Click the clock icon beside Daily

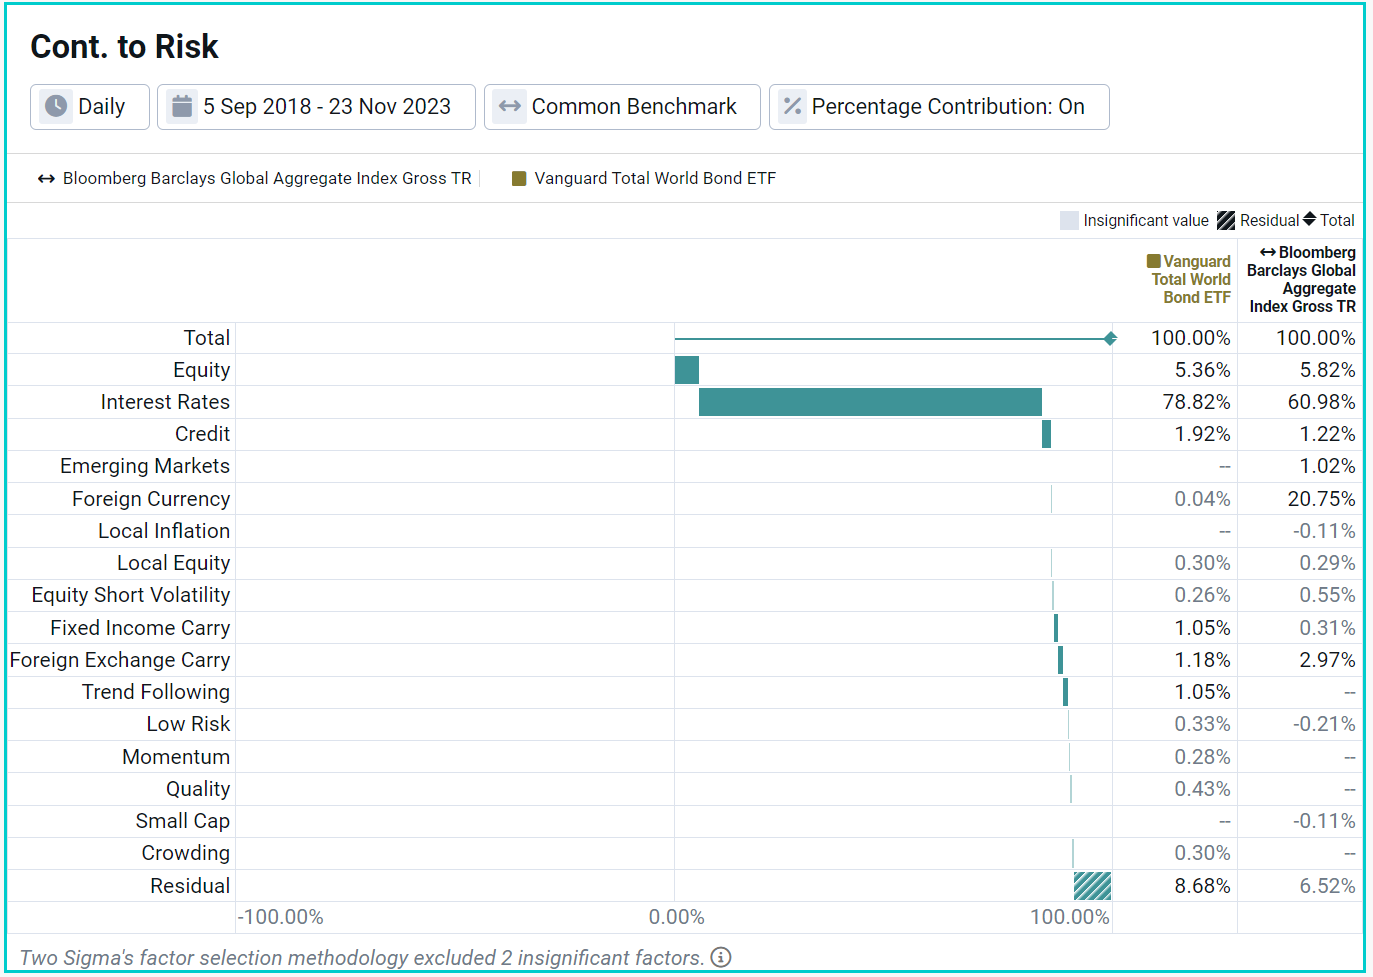pos(56,106)
